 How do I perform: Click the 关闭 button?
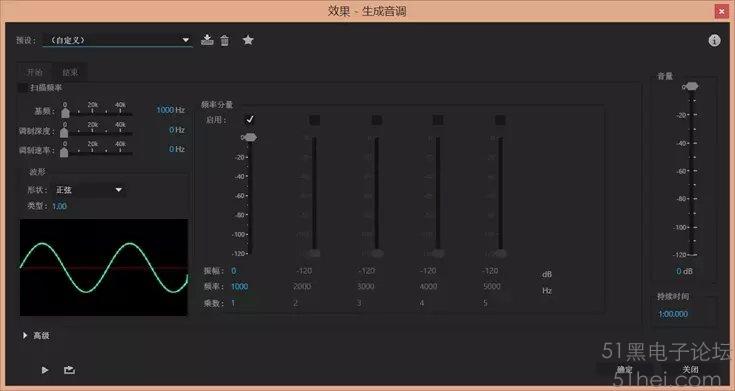(690, 370)
